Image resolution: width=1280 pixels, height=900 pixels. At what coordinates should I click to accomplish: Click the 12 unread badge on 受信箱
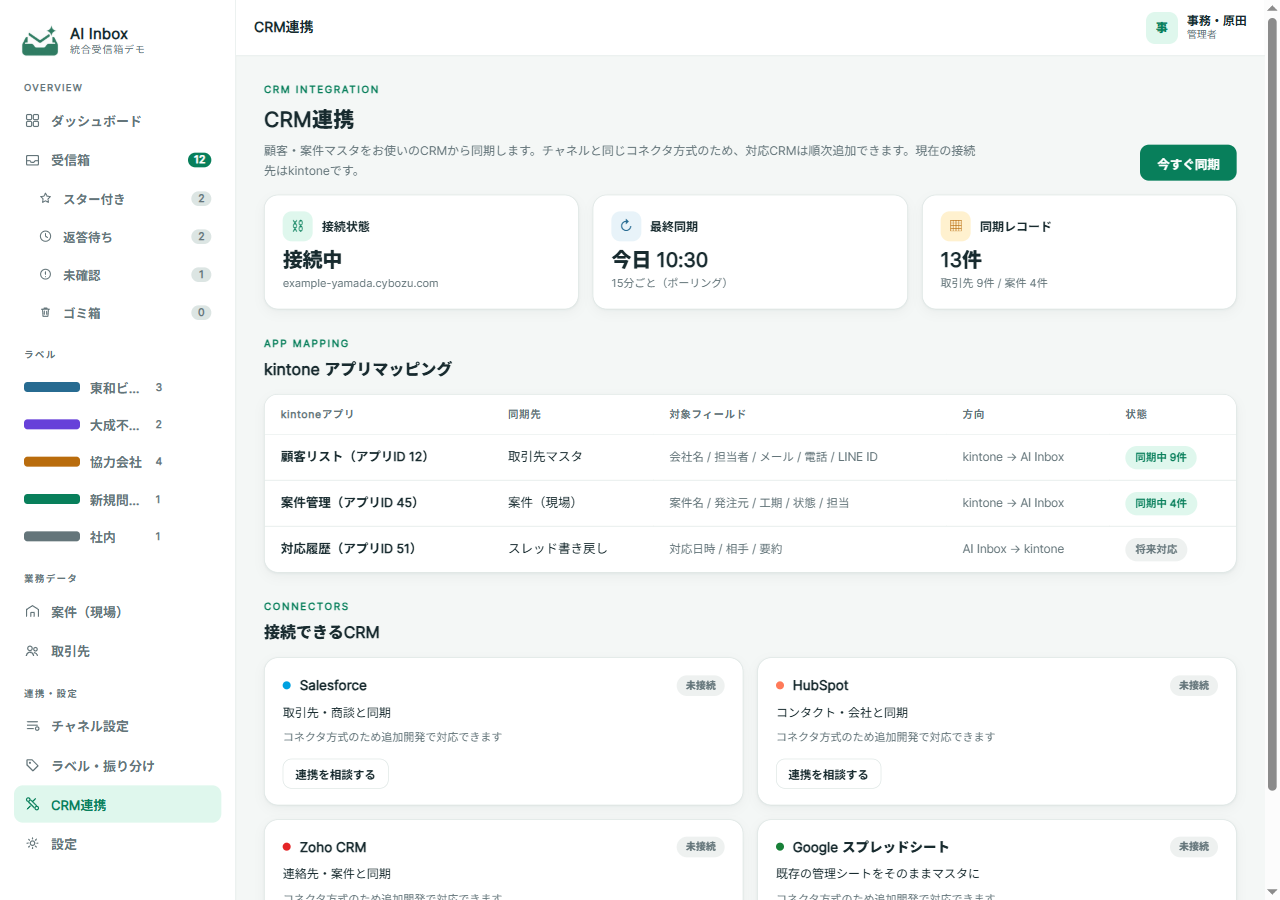click(200, 160)
